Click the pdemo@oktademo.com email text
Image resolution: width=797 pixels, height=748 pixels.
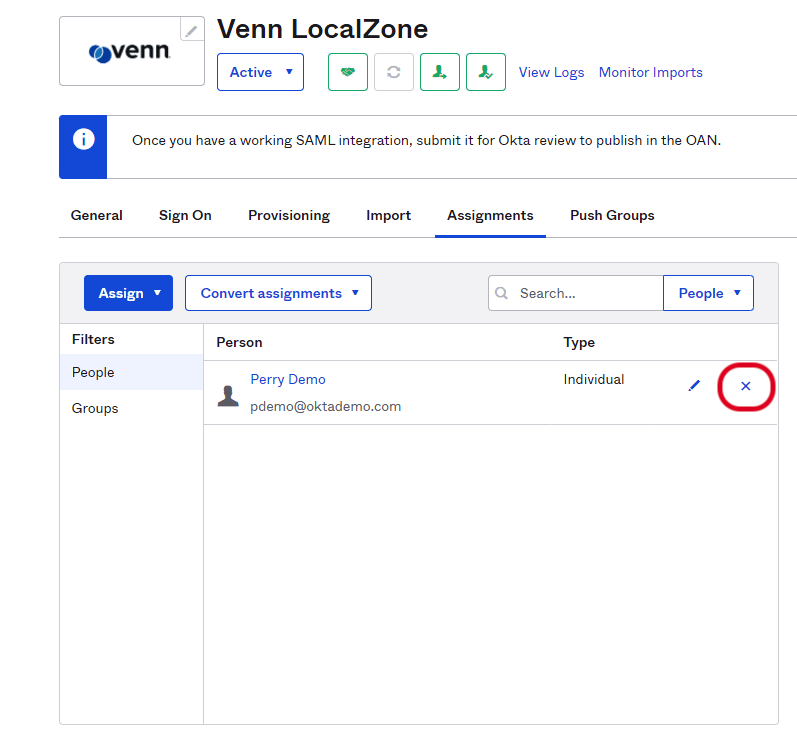point(325,407)
